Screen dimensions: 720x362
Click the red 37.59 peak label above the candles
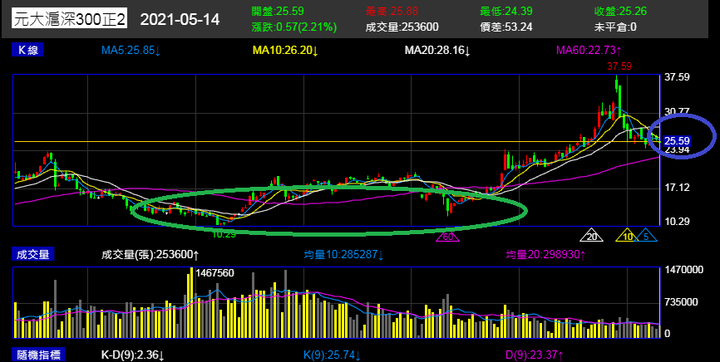click(x=619, y=66)
